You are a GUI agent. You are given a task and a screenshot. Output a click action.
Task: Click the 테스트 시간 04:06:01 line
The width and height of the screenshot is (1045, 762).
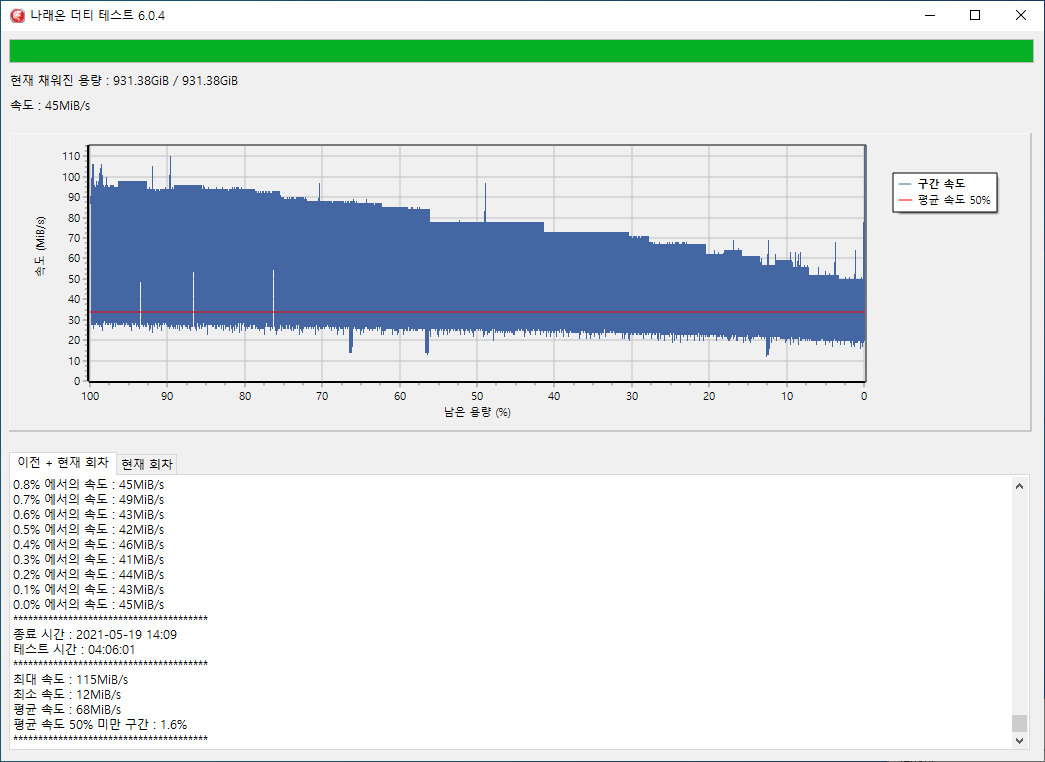click(74, 649)
